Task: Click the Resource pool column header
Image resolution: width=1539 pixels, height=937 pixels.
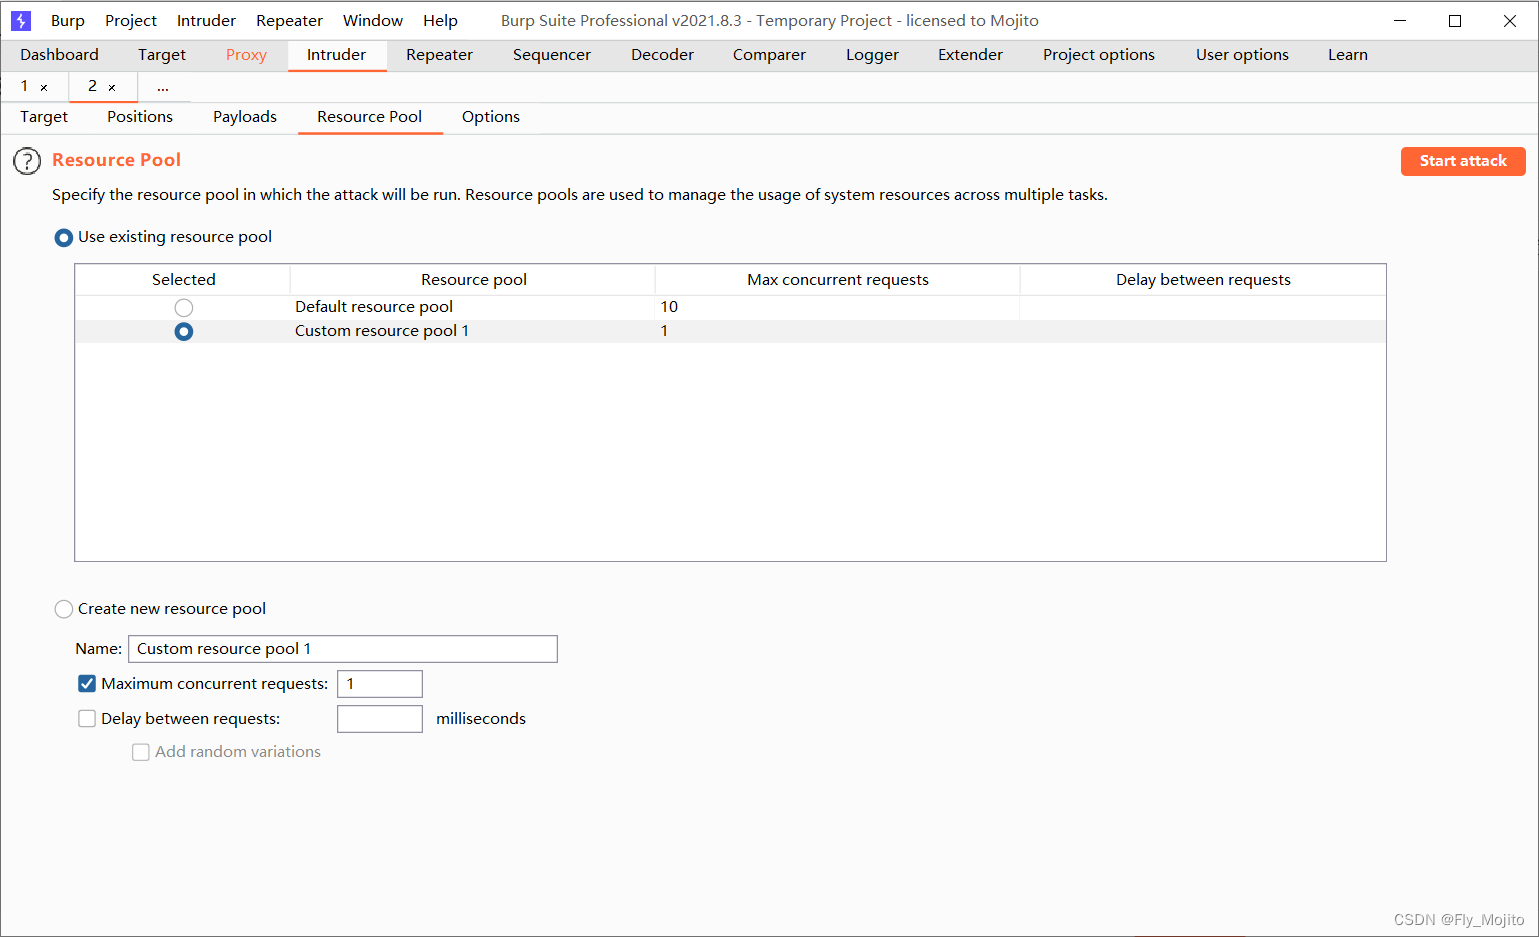Action: click(473, 280)
